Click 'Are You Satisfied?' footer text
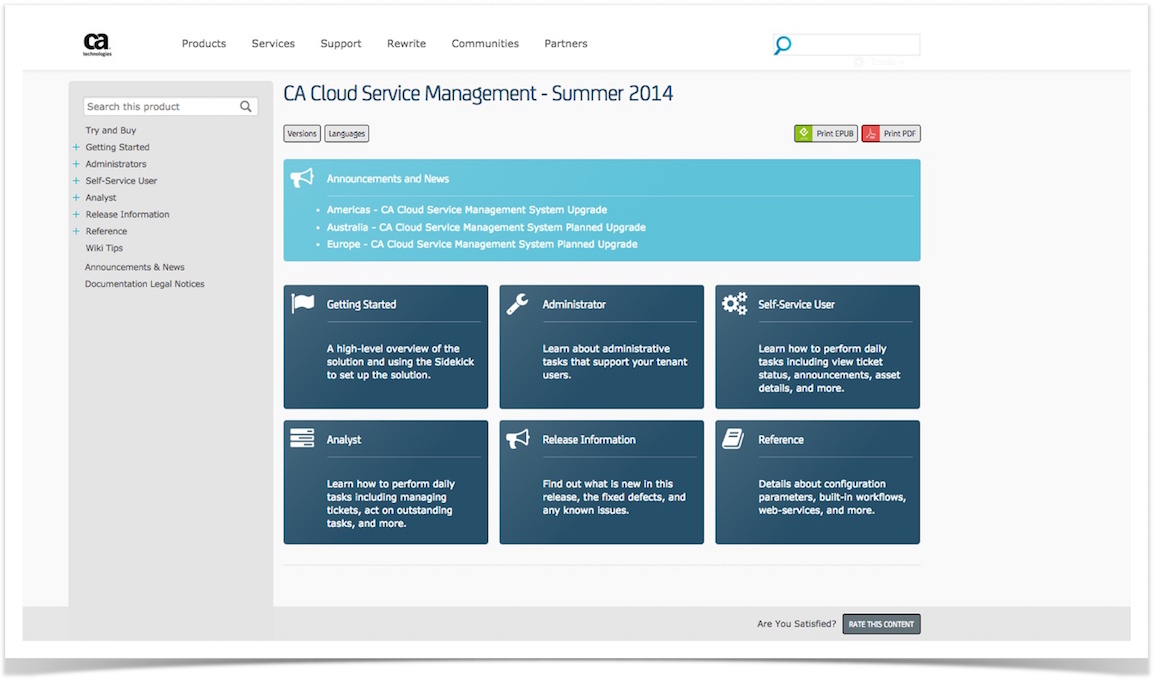This screenshot has height=683, width=1160. pyautogui.click(x=796, y=624)
